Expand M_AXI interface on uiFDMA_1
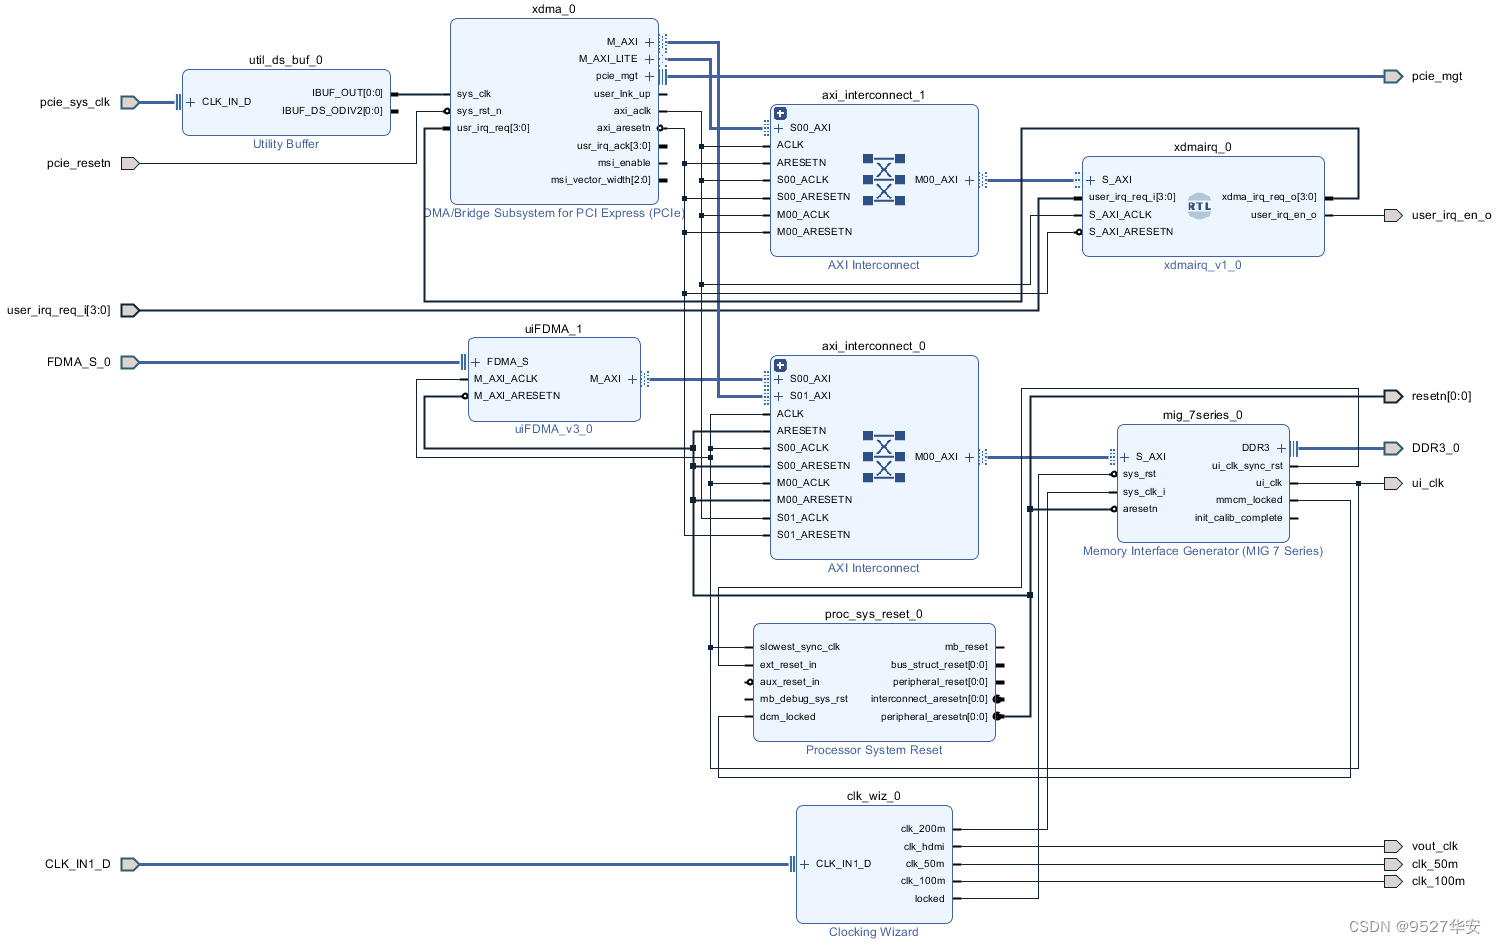 [x=632, y=379]
